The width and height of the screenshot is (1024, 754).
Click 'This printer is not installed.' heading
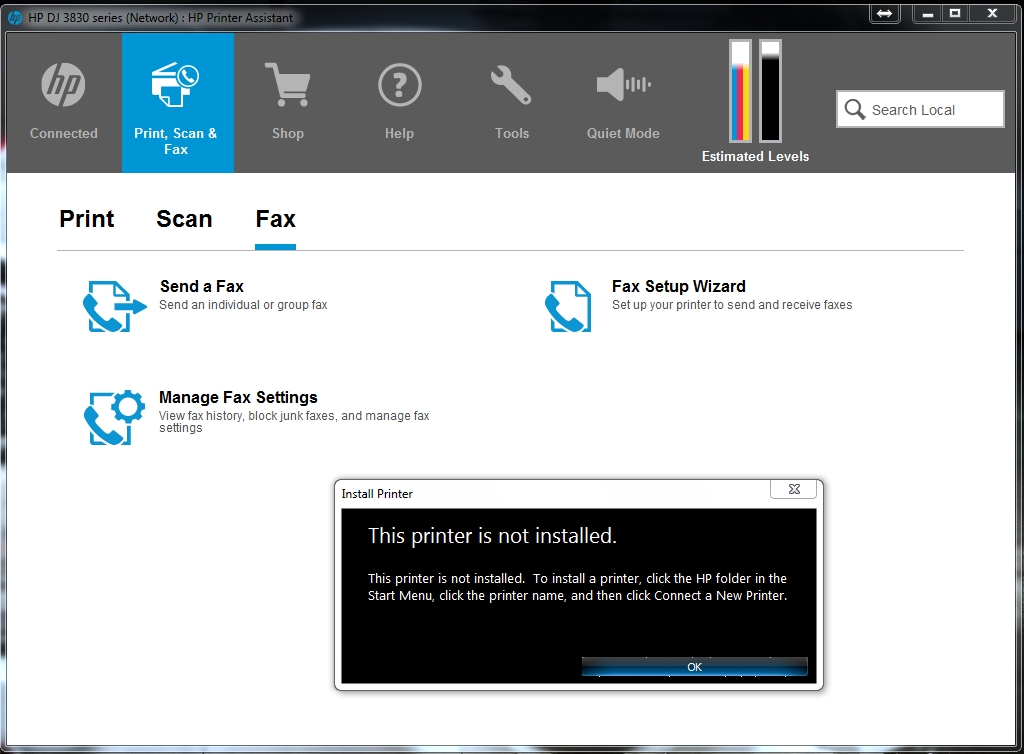(492, 536)
